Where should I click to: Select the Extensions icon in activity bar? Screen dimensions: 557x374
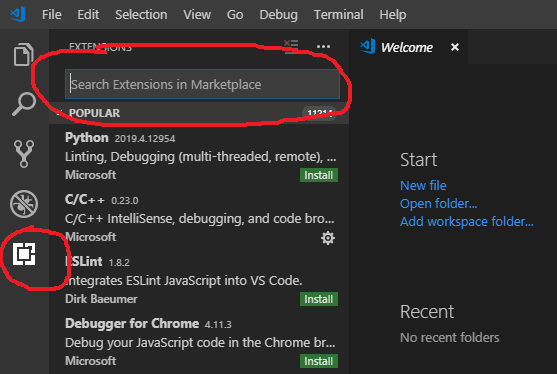click(24, 254)
